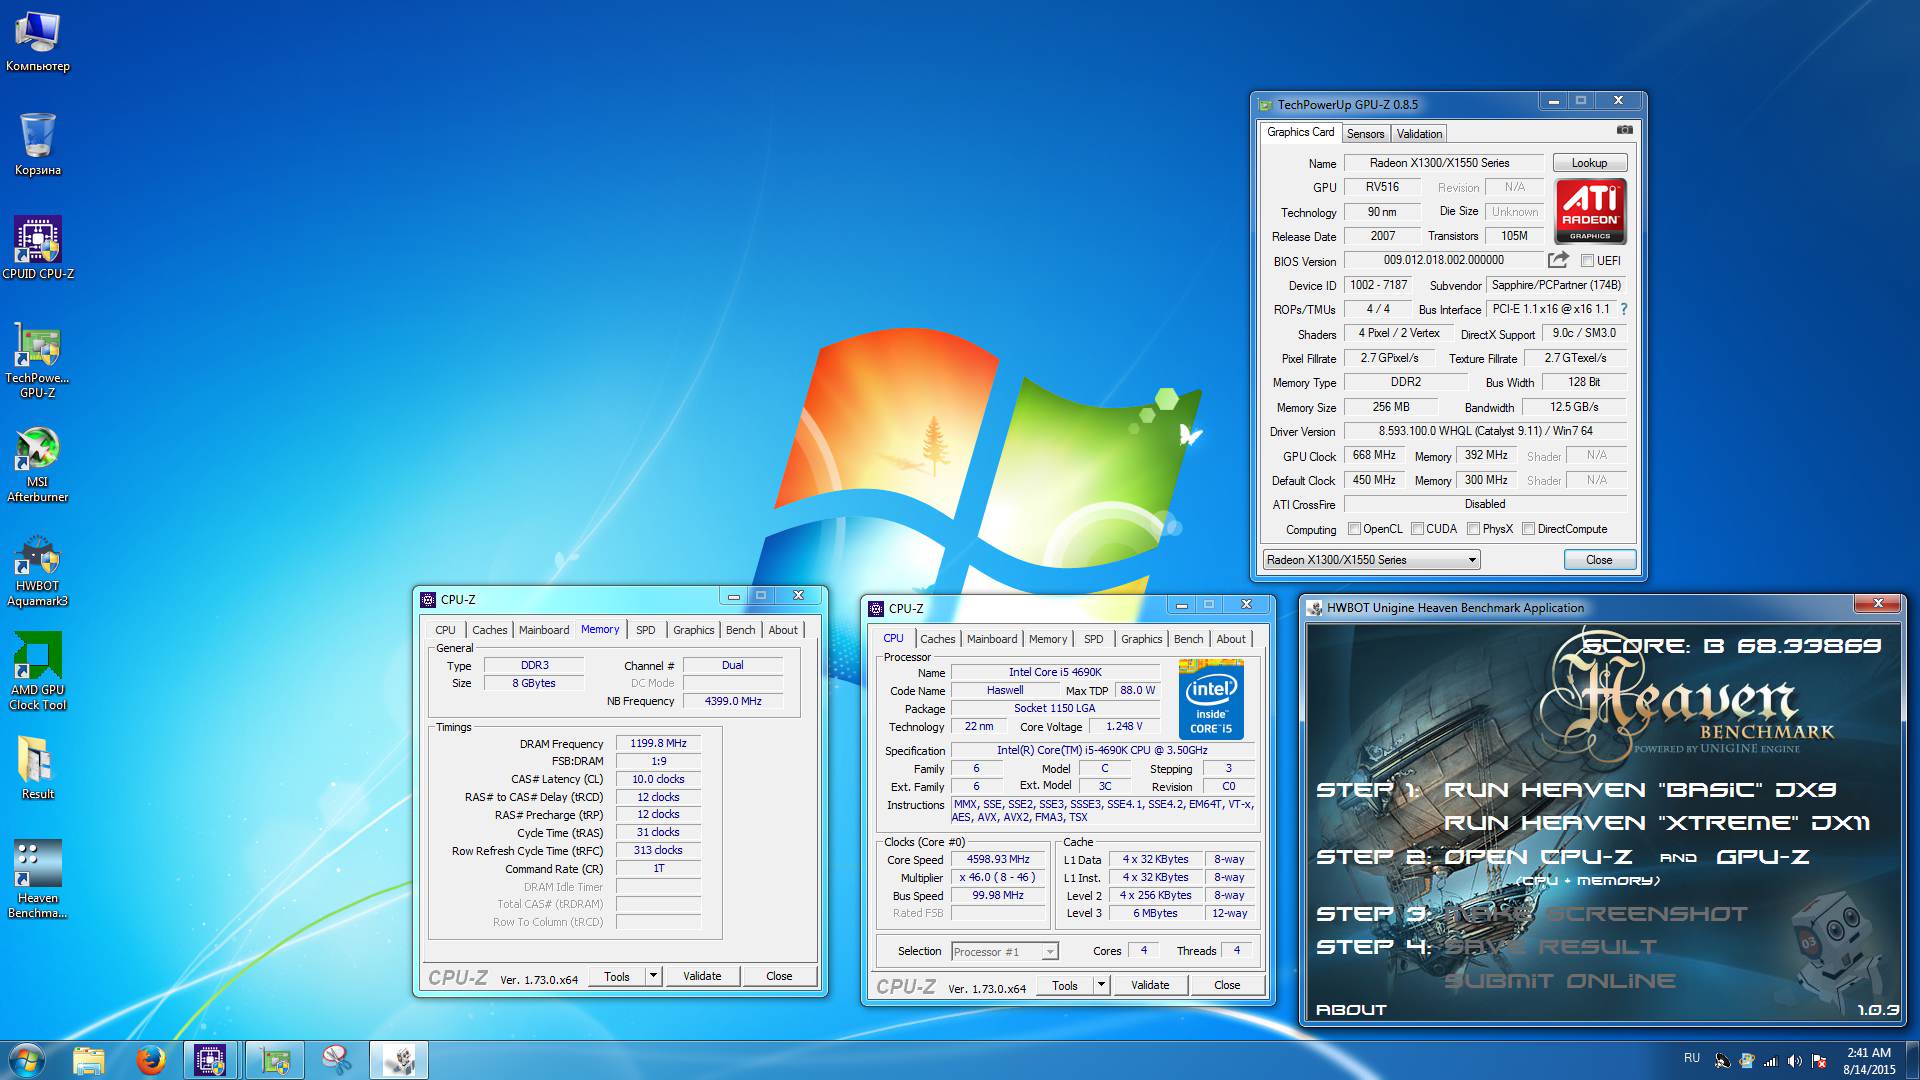
Task: Switch to Validation tab in GPU-Z
Action: (1419, 134)
